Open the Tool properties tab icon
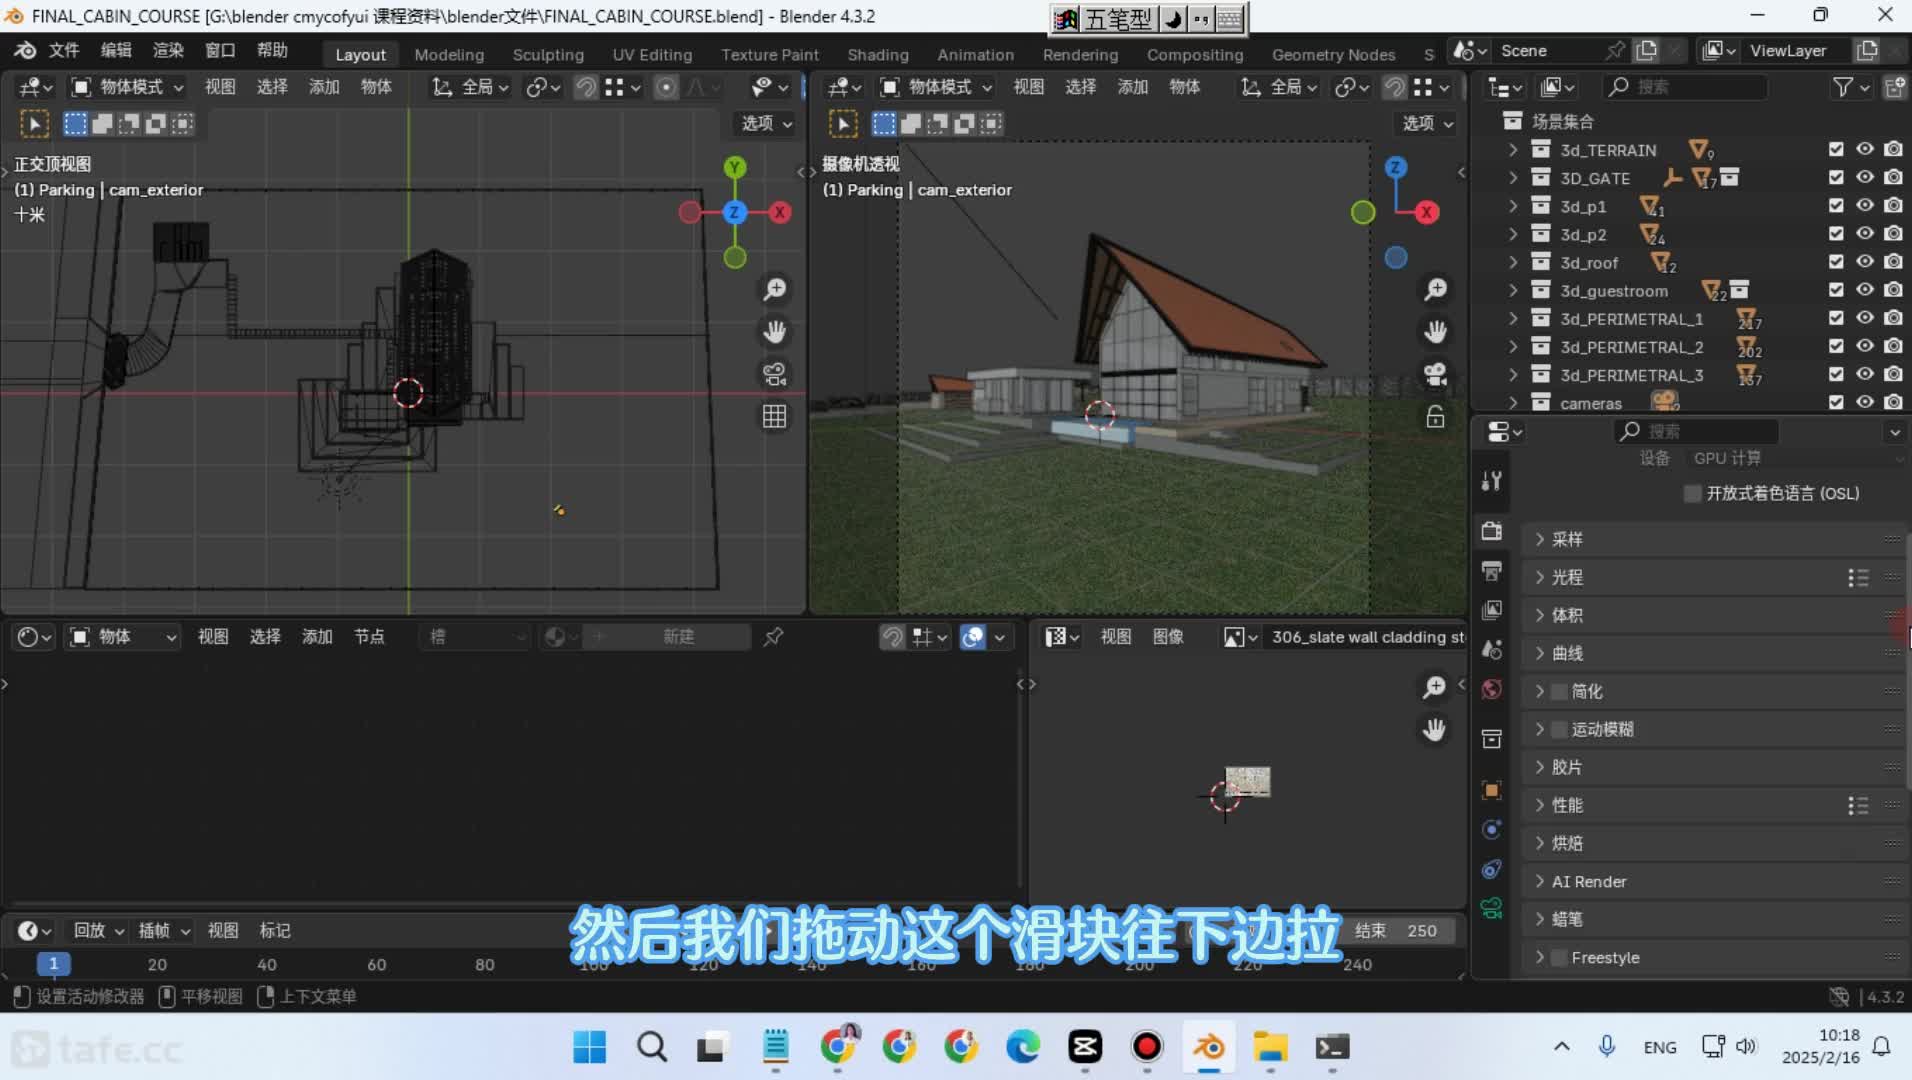This screenshot has width=1912, height=1080. click(1491, 481)
